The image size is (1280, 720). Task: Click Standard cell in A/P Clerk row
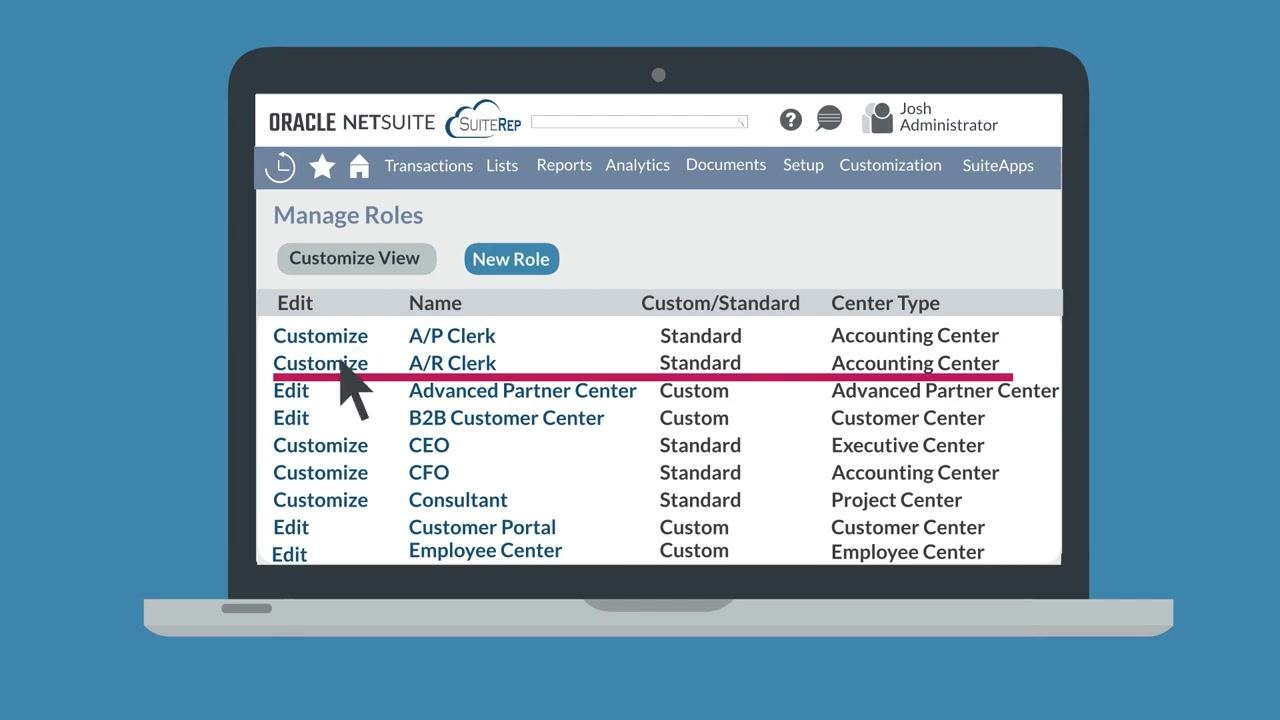pos(700,336)
